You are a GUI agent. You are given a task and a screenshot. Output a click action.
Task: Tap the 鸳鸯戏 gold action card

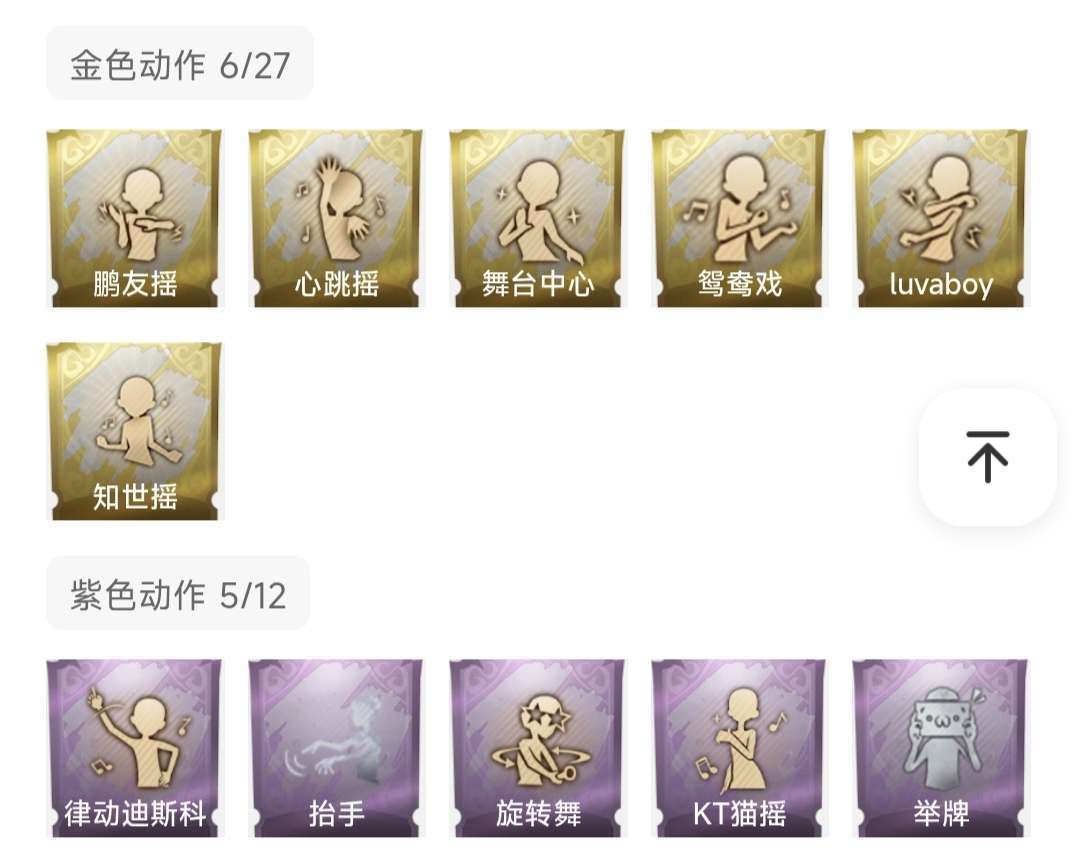[x=739, y=218]
